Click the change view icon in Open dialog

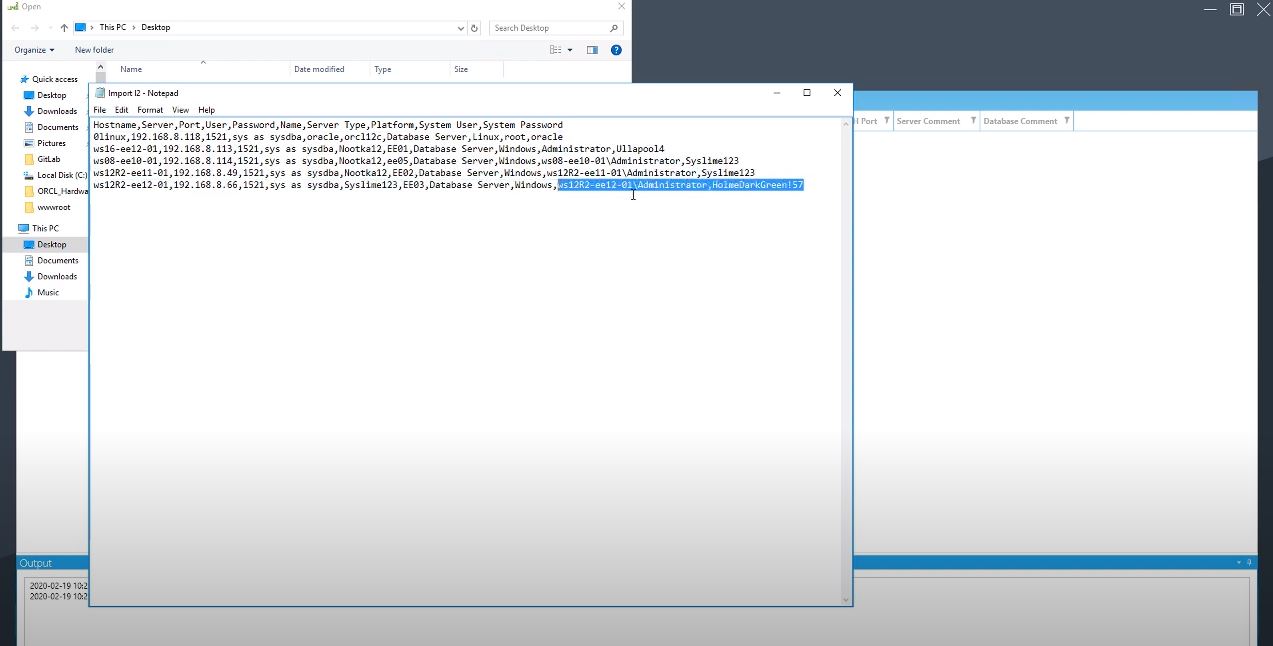(556, 50)
